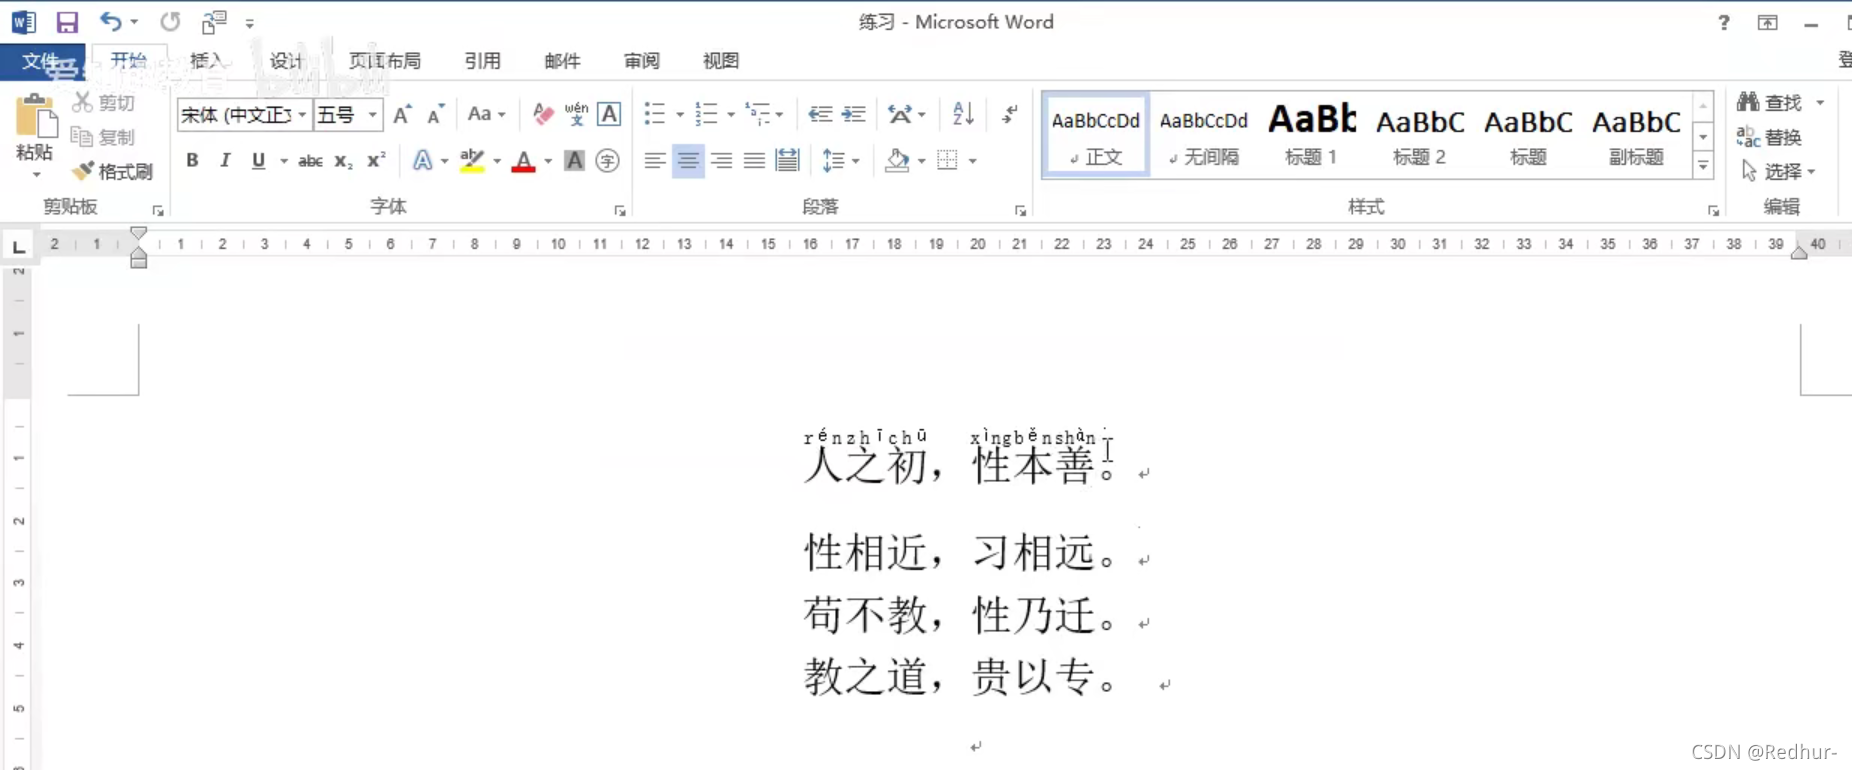Save the document with the floppy icon
Screen dimensions: 1852x770
pos(67,22)
